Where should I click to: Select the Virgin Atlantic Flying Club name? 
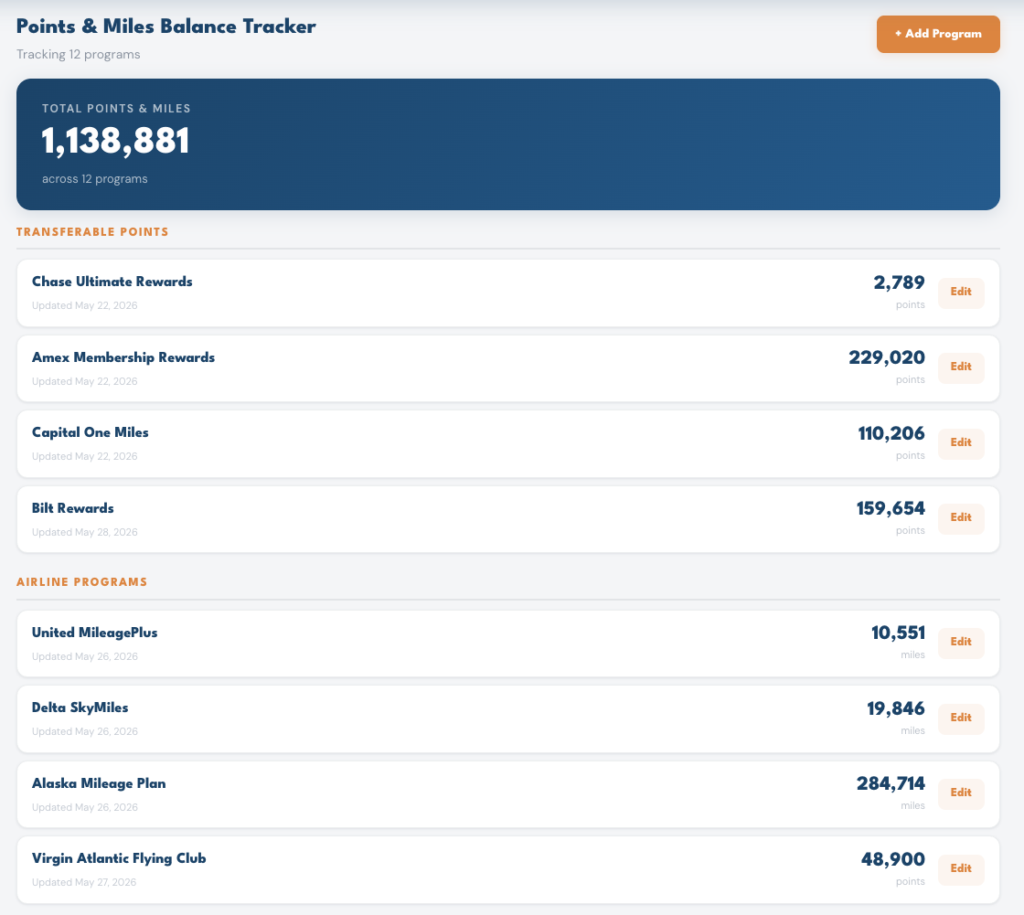(x=119, y=858)
